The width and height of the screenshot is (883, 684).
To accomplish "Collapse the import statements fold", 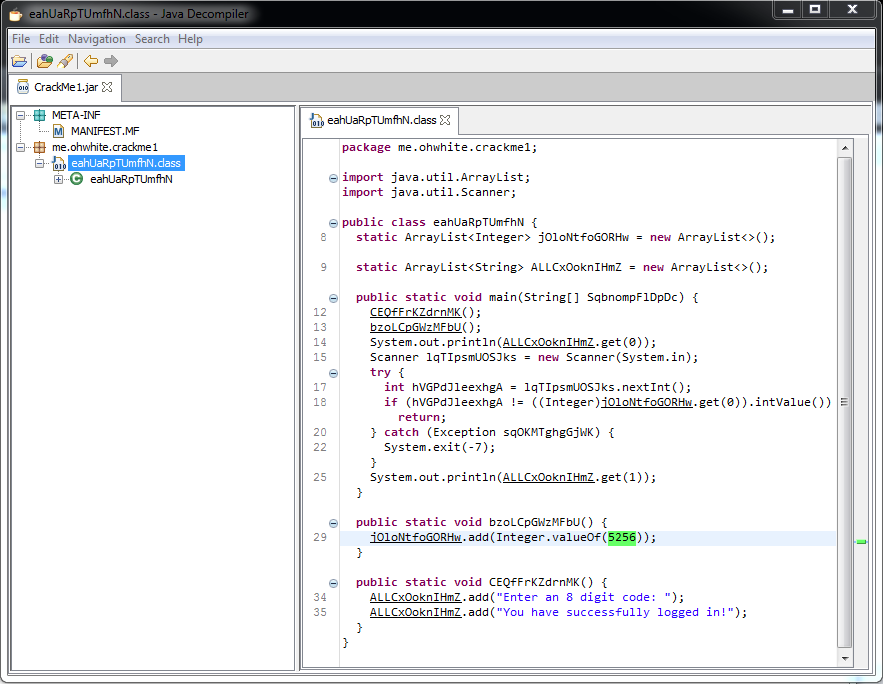I will click(333, 178).
